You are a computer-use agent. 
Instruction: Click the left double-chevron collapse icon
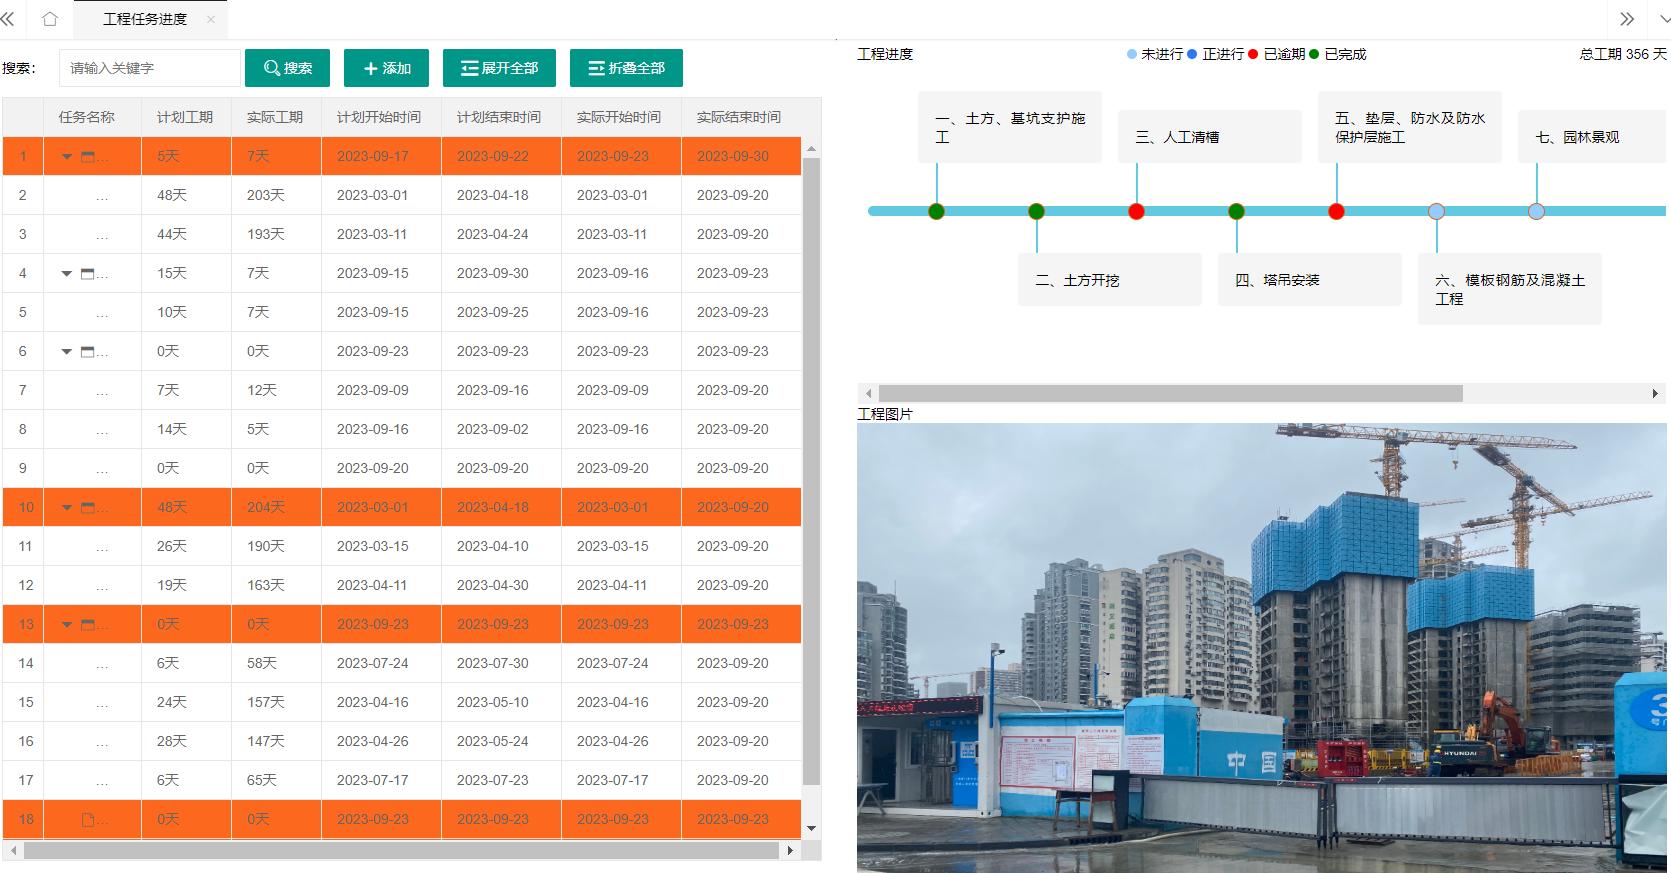click(8, 19)
